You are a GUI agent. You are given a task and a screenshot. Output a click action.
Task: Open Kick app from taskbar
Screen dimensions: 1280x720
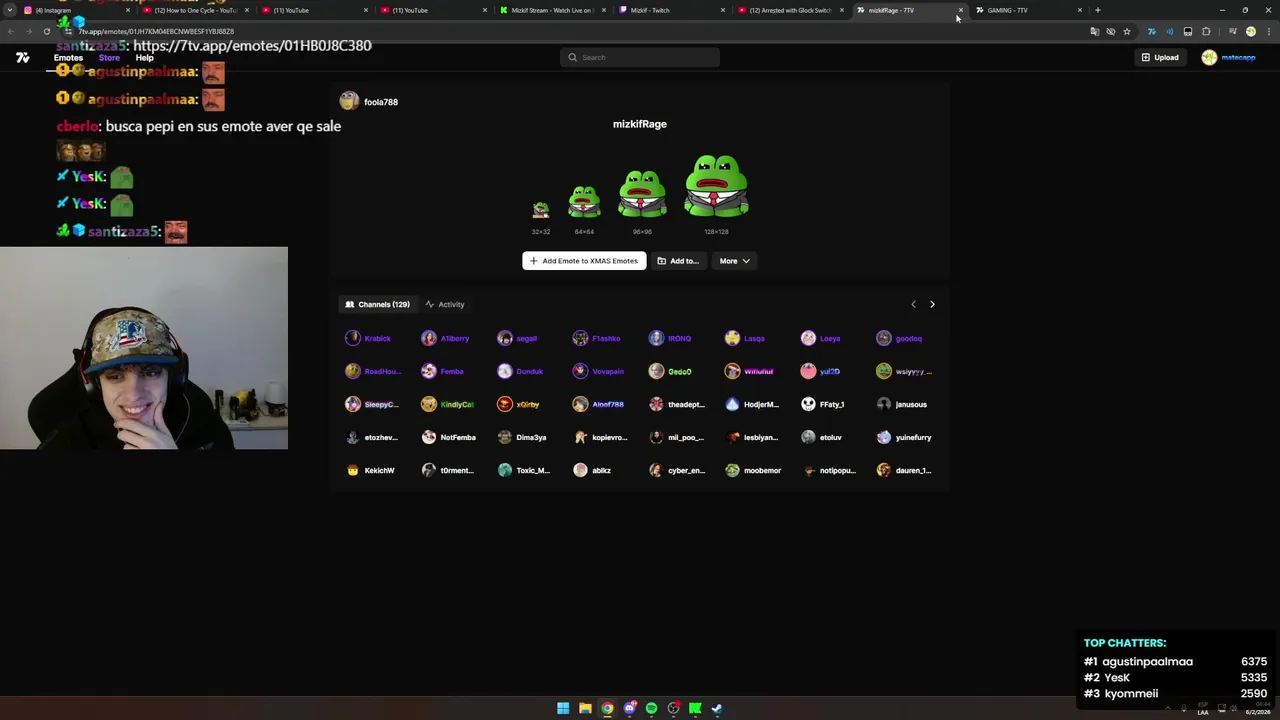(x=695, y=708)
